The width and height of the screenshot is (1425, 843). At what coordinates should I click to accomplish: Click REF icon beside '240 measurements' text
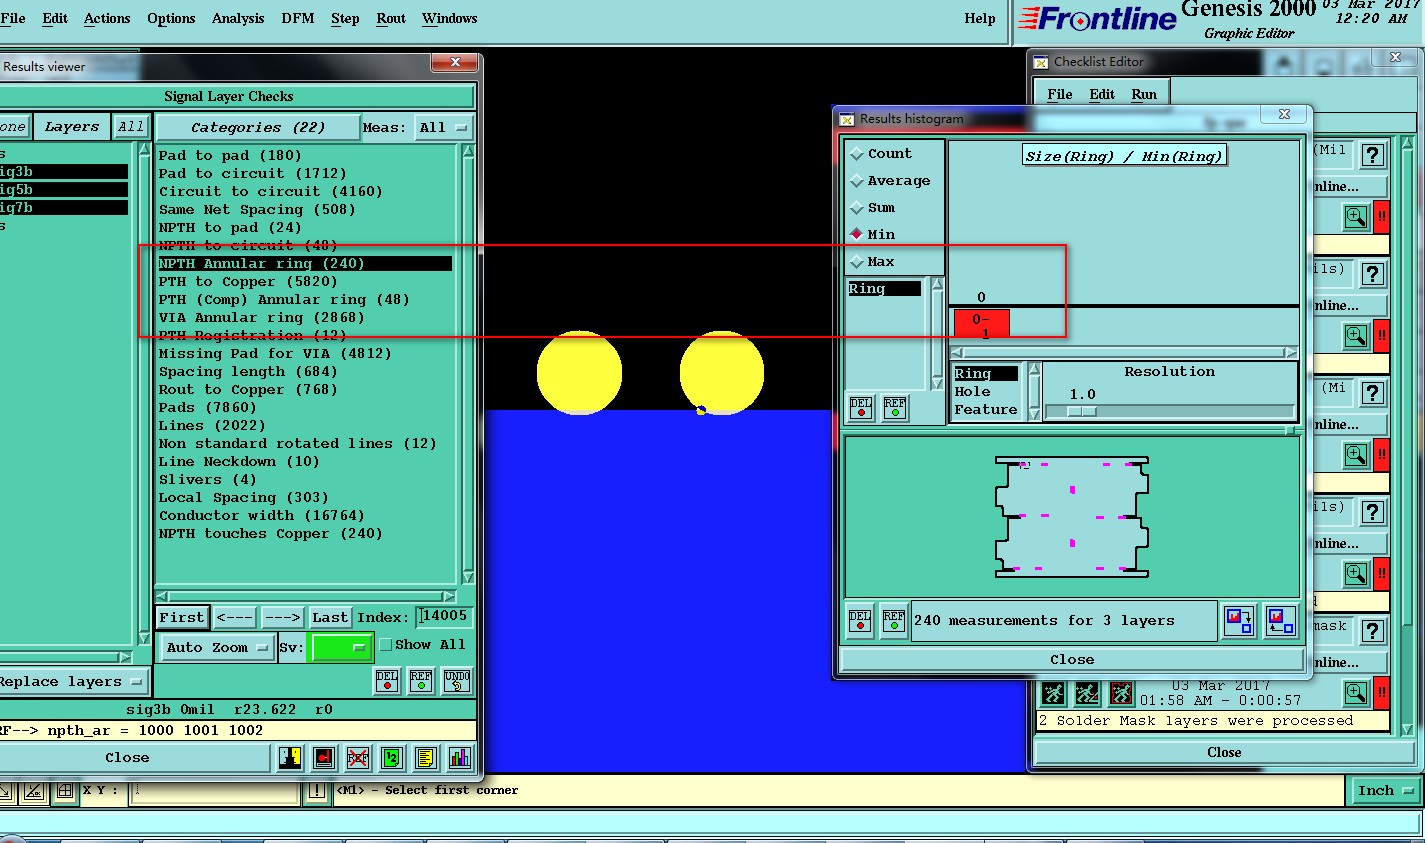(895, 621)
